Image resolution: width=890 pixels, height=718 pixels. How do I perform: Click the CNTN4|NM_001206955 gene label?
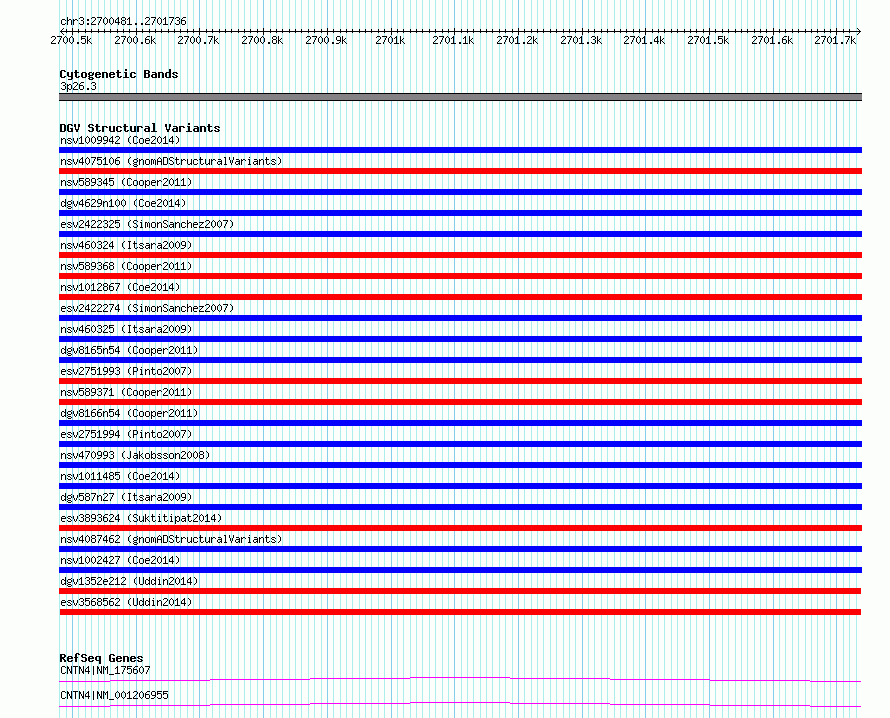click(x=114, y=695)
